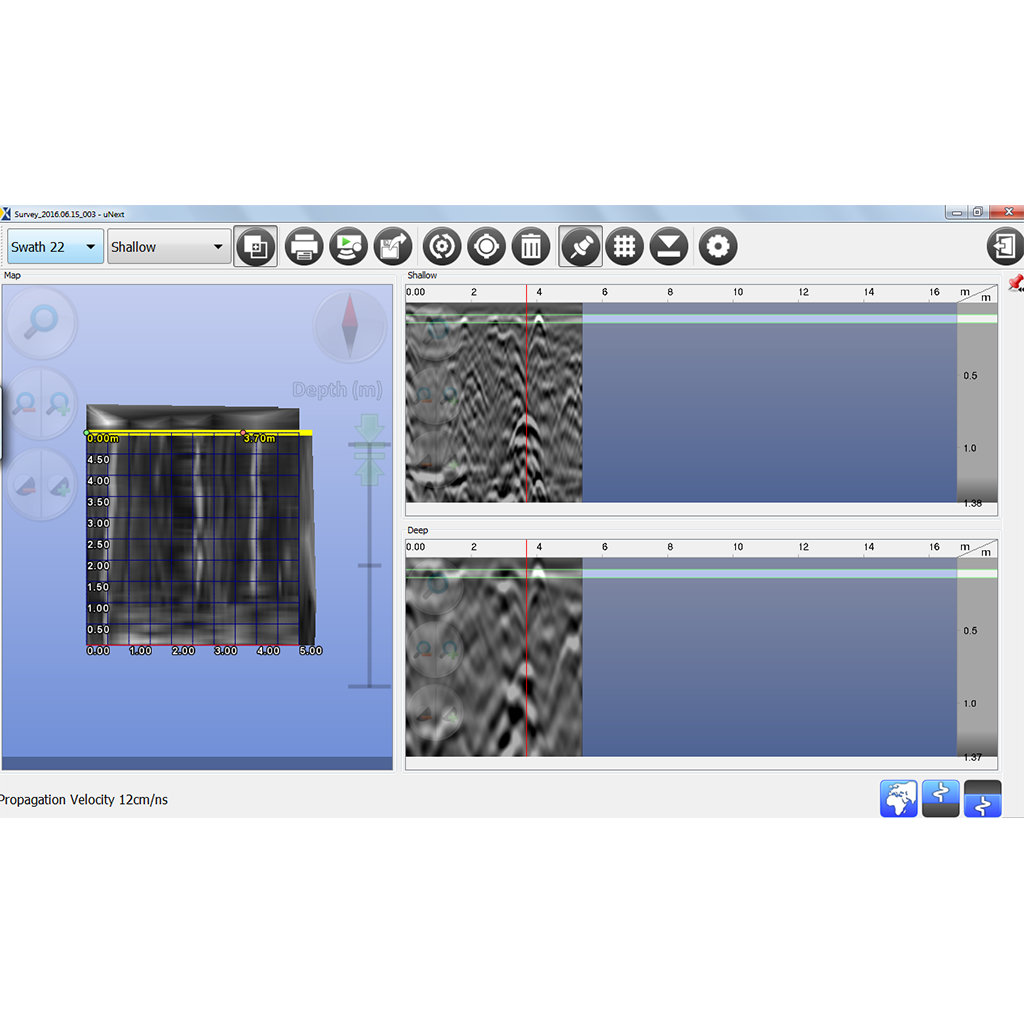Click the Depth (m) slider track
This screenshot has width=1024, height=1024.
370,565
